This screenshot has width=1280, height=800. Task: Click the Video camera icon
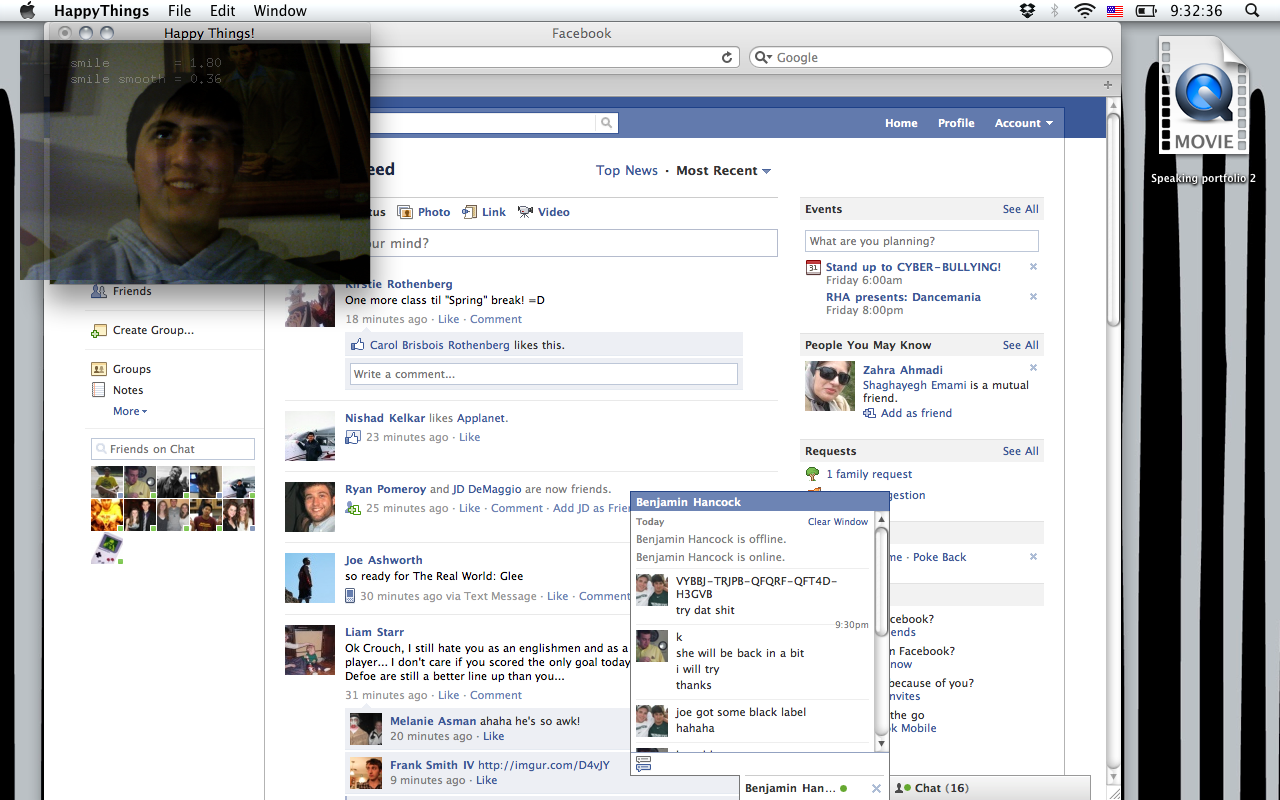[x=525, y=212]
